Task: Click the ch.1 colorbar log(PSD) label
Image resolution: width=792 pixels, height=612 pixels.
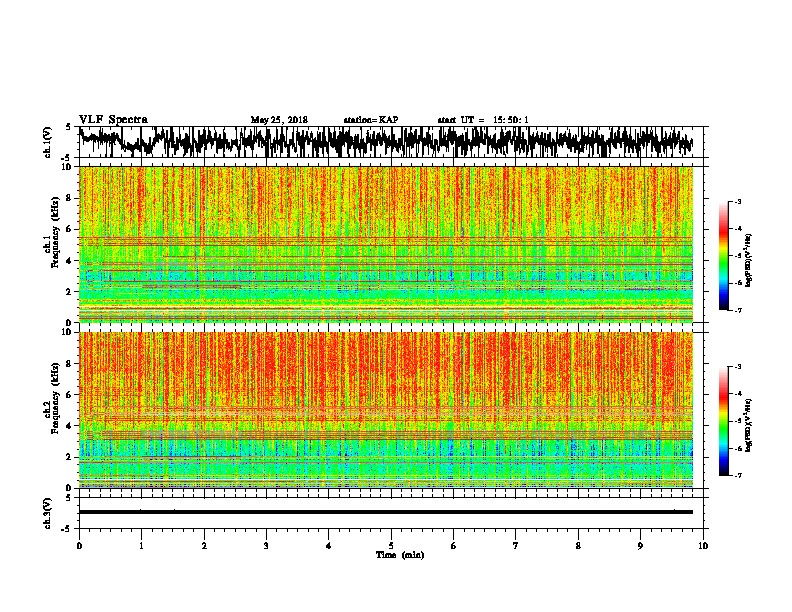Action: tap(749, 260)
